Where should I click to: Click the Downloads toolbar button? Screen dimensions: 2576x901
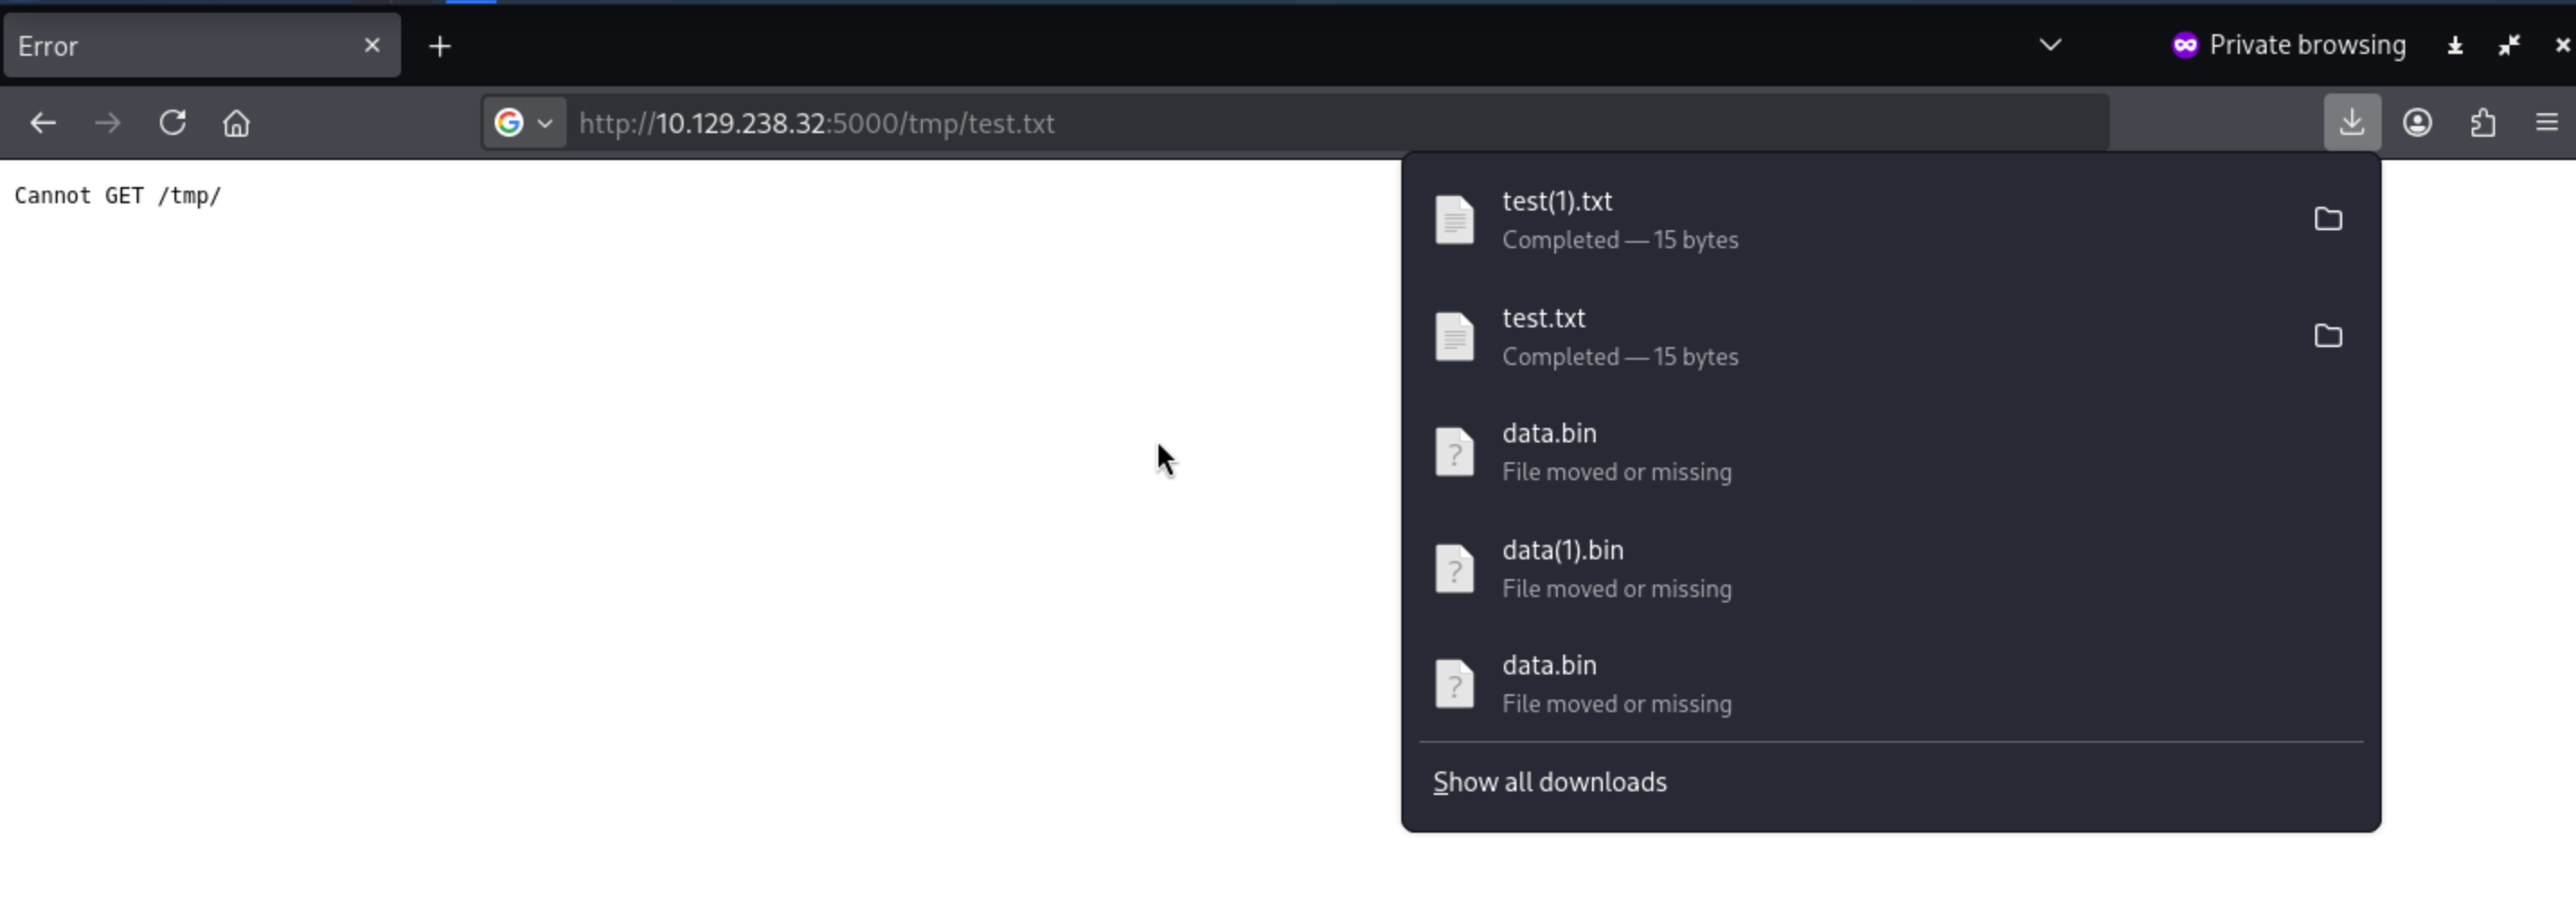[2351, 123]
